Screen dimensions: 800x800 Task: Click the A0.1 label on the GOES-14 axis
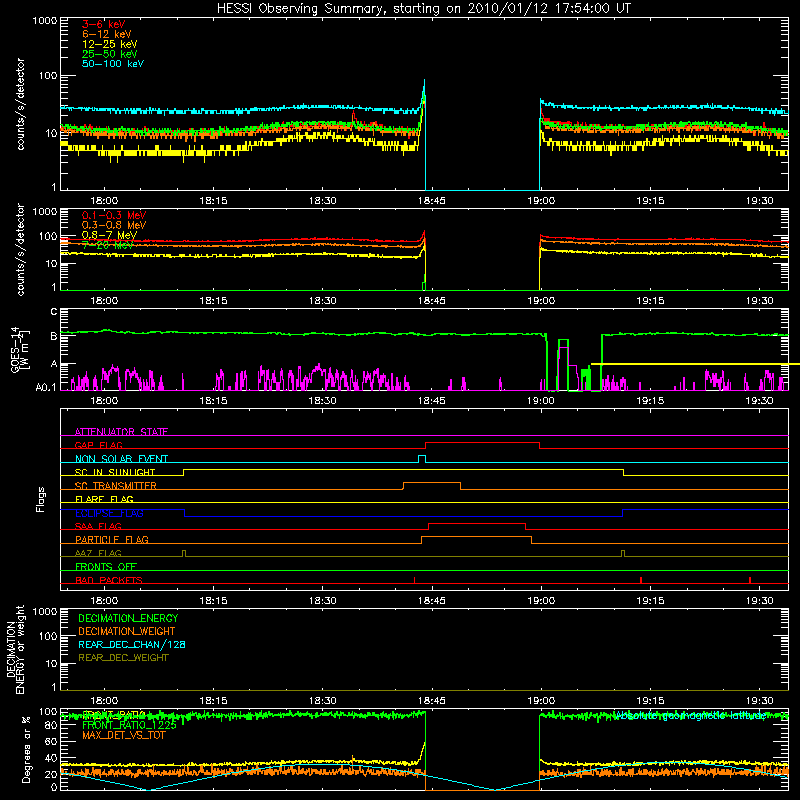(x=46, y=388)
